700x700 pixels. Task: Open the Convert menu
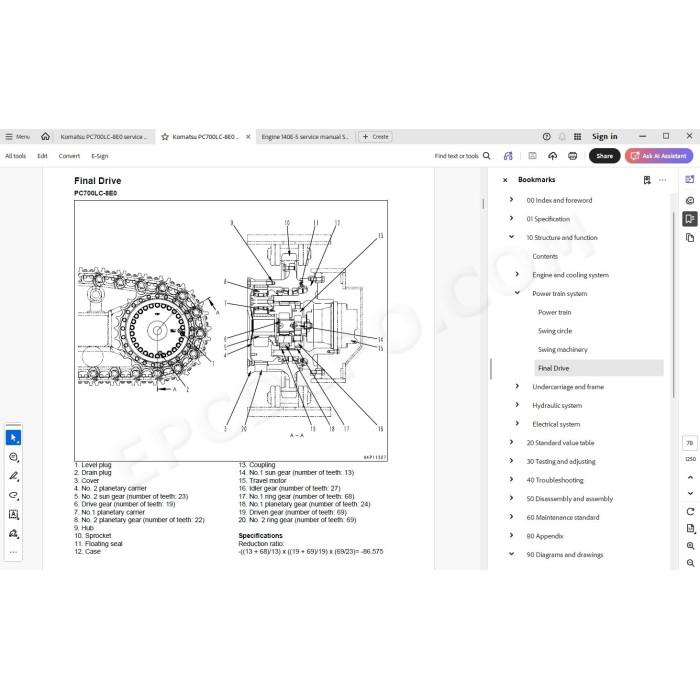pyautogui.click(x=69, y=156)
